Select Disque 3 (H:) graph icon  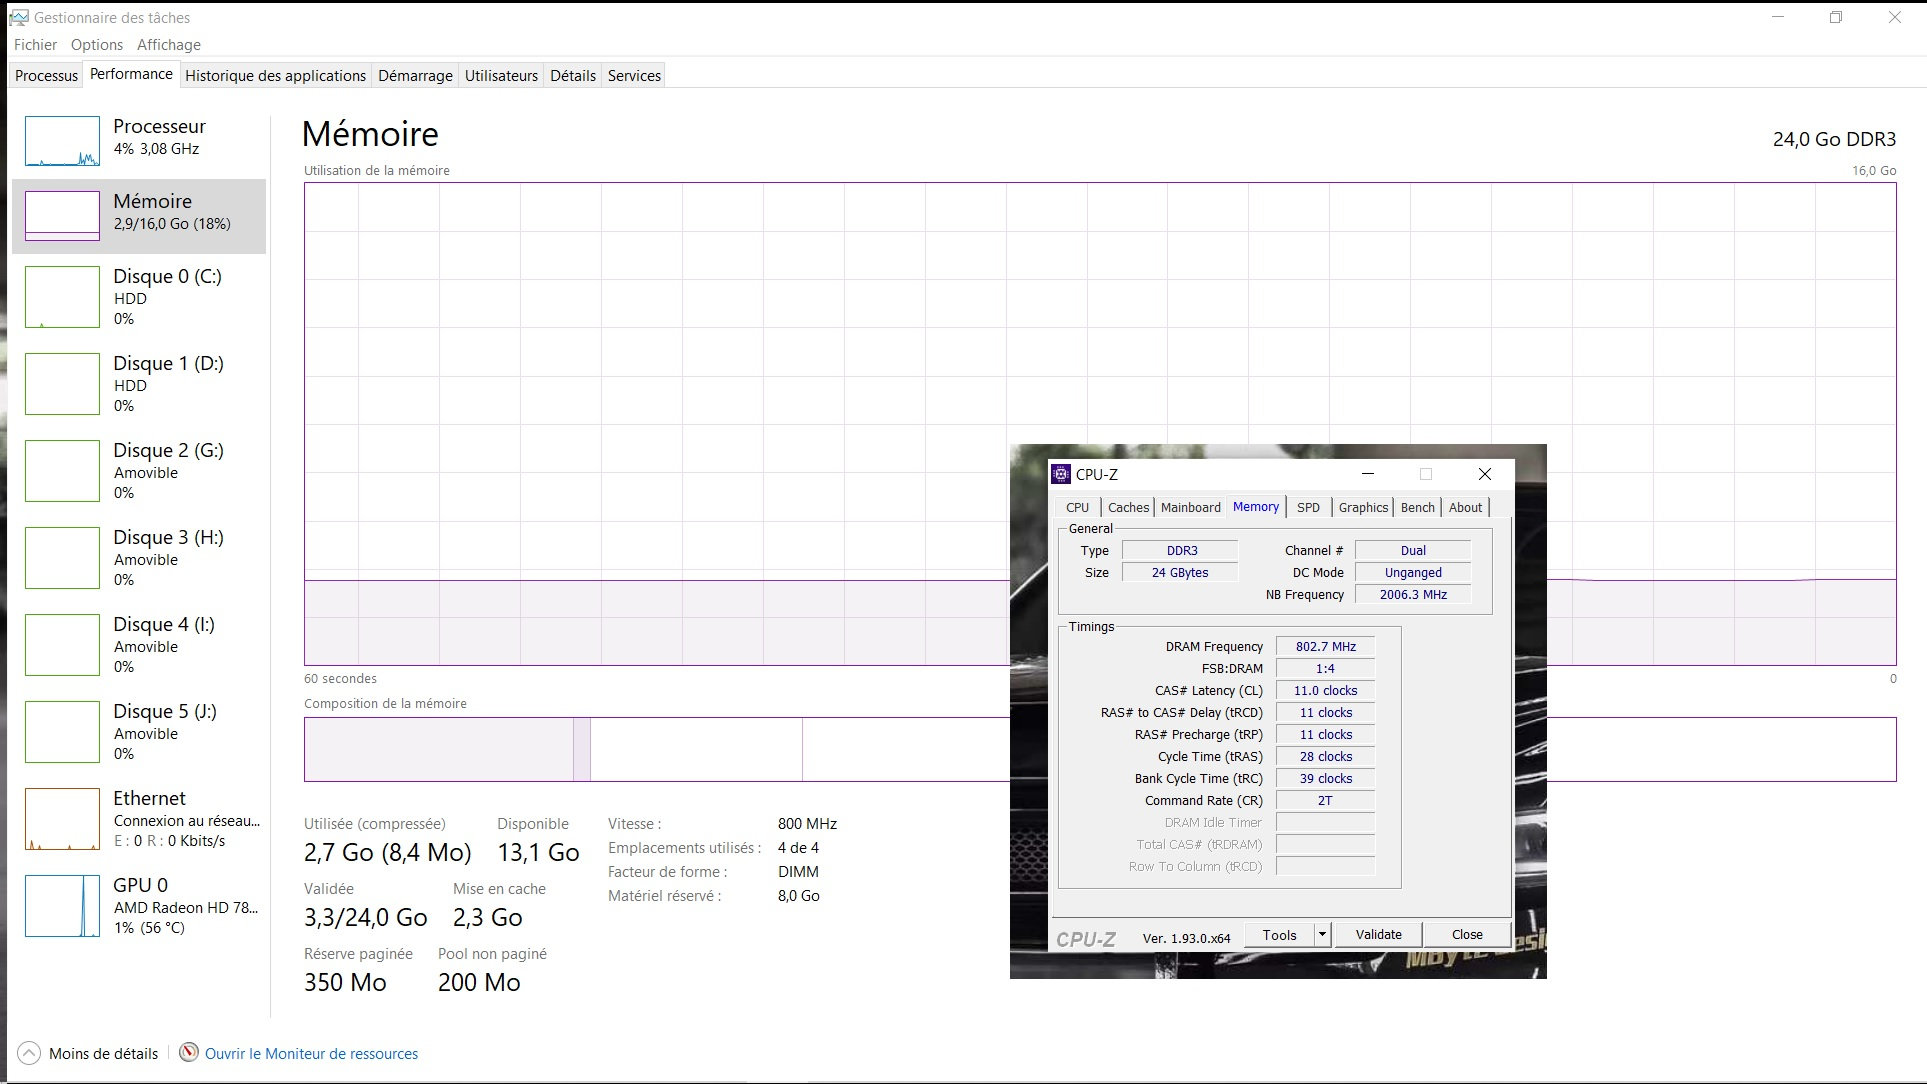[62, 558]
